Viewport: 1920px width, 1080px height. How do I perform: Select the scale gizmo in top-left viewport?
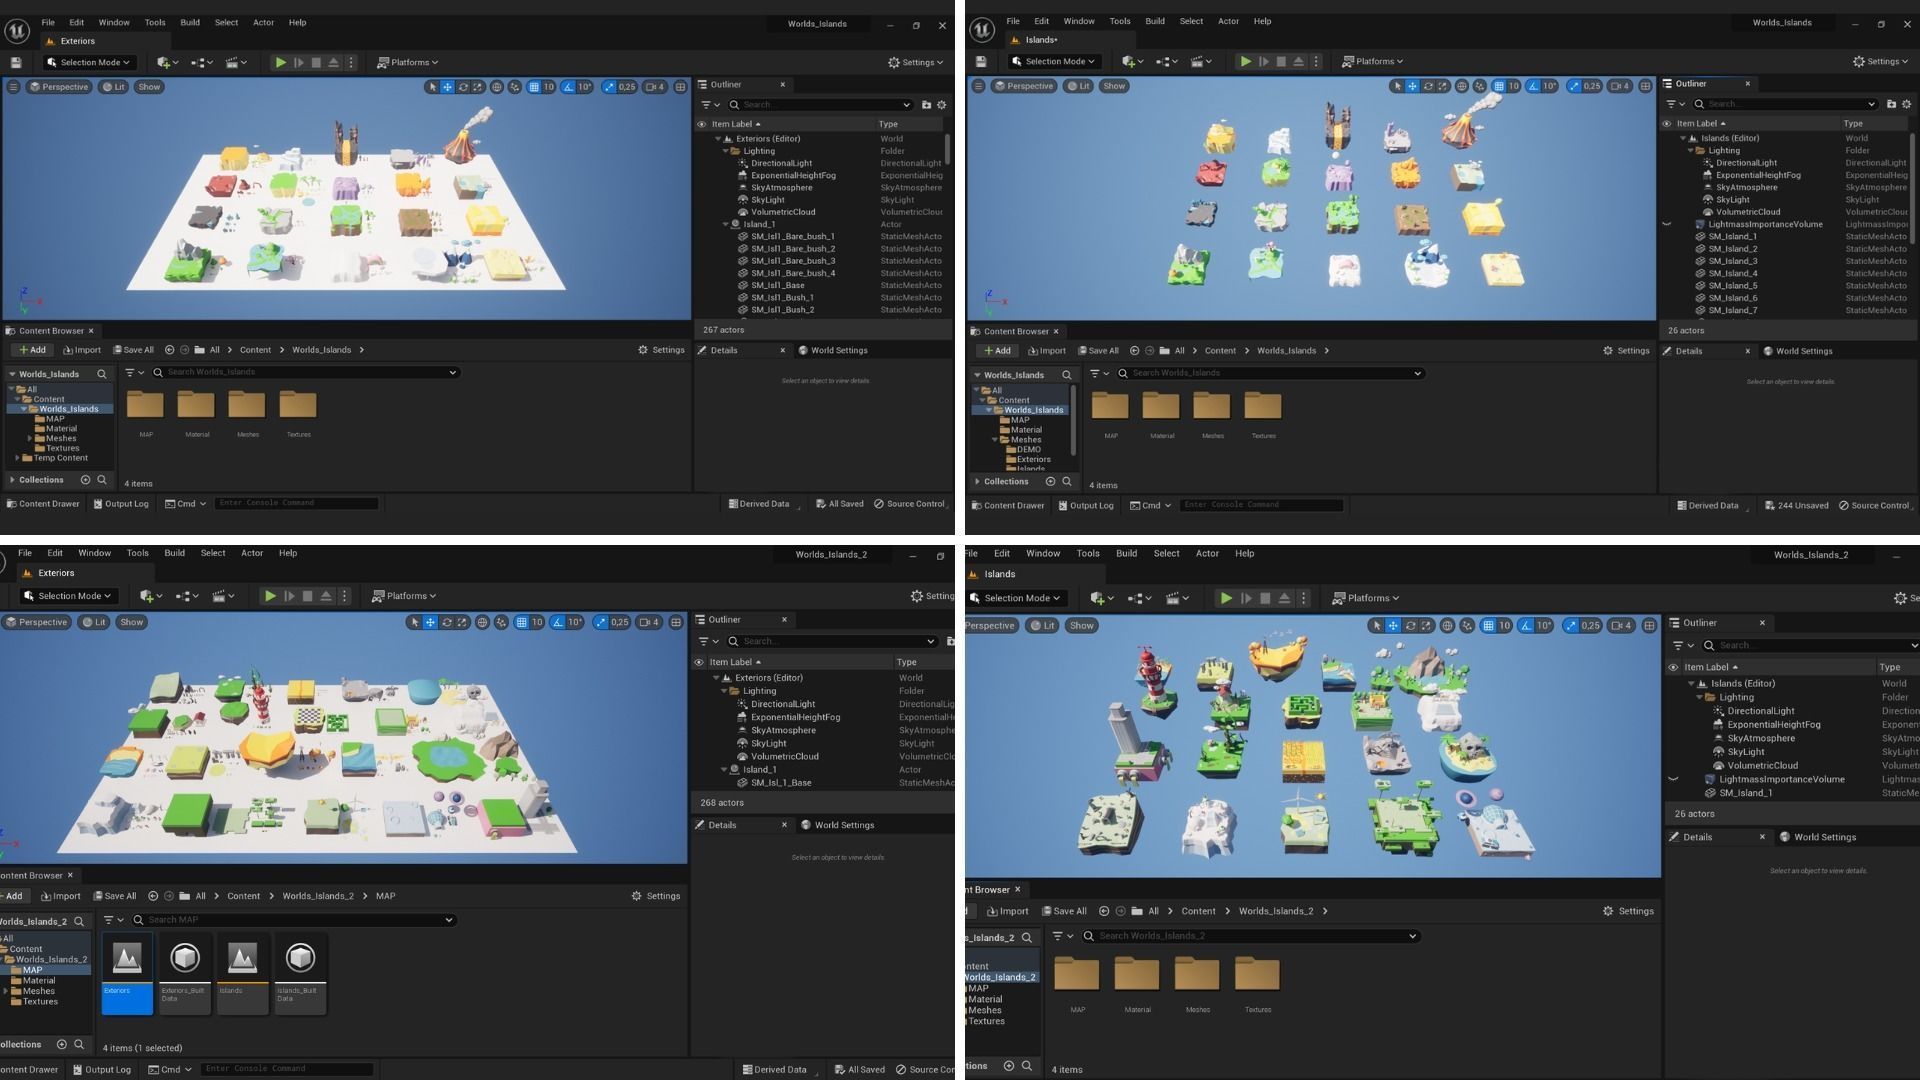coord(477,87)
